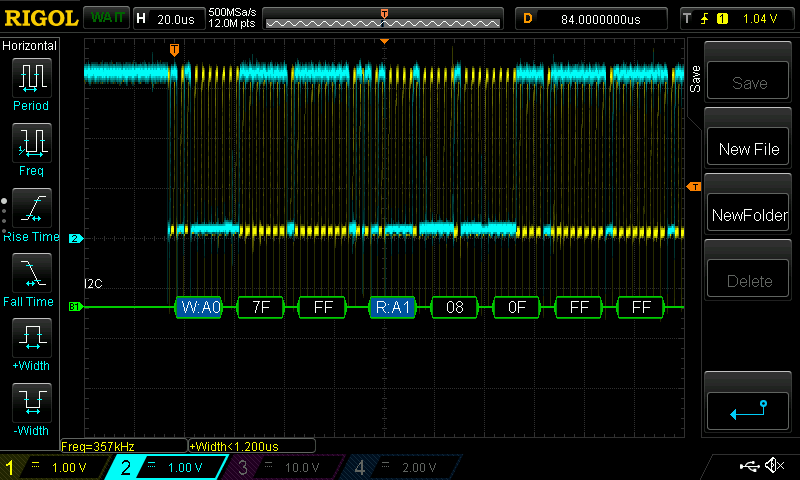The height and width of the screenshot is (480, 800).
Task: Click the 08 decoded byte box
Action: [455, 307]
